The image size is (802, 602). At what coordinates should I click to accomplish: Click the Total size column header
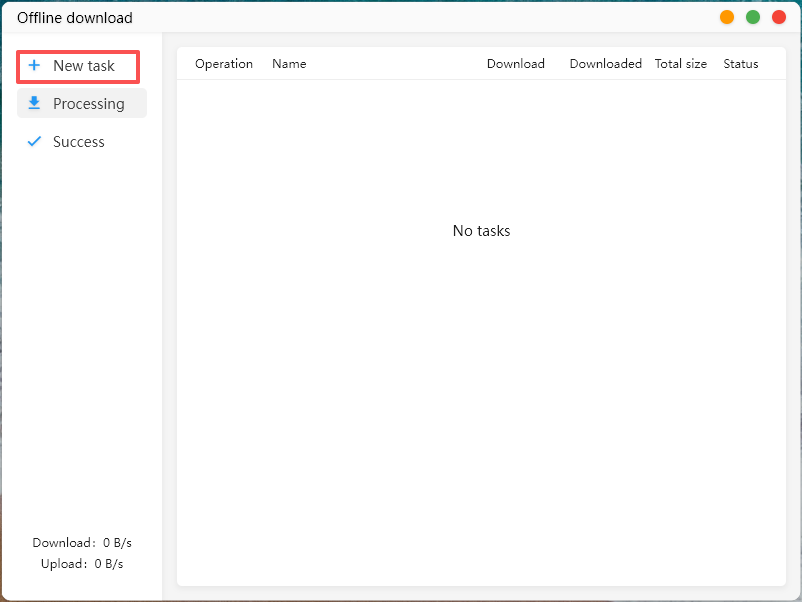[681, 64]
